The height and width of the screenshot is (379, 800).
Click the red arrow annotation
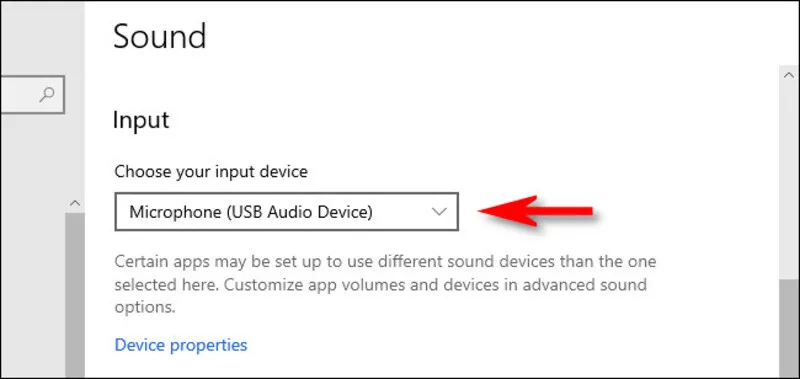pyautogui.click(x=535, y=210)
